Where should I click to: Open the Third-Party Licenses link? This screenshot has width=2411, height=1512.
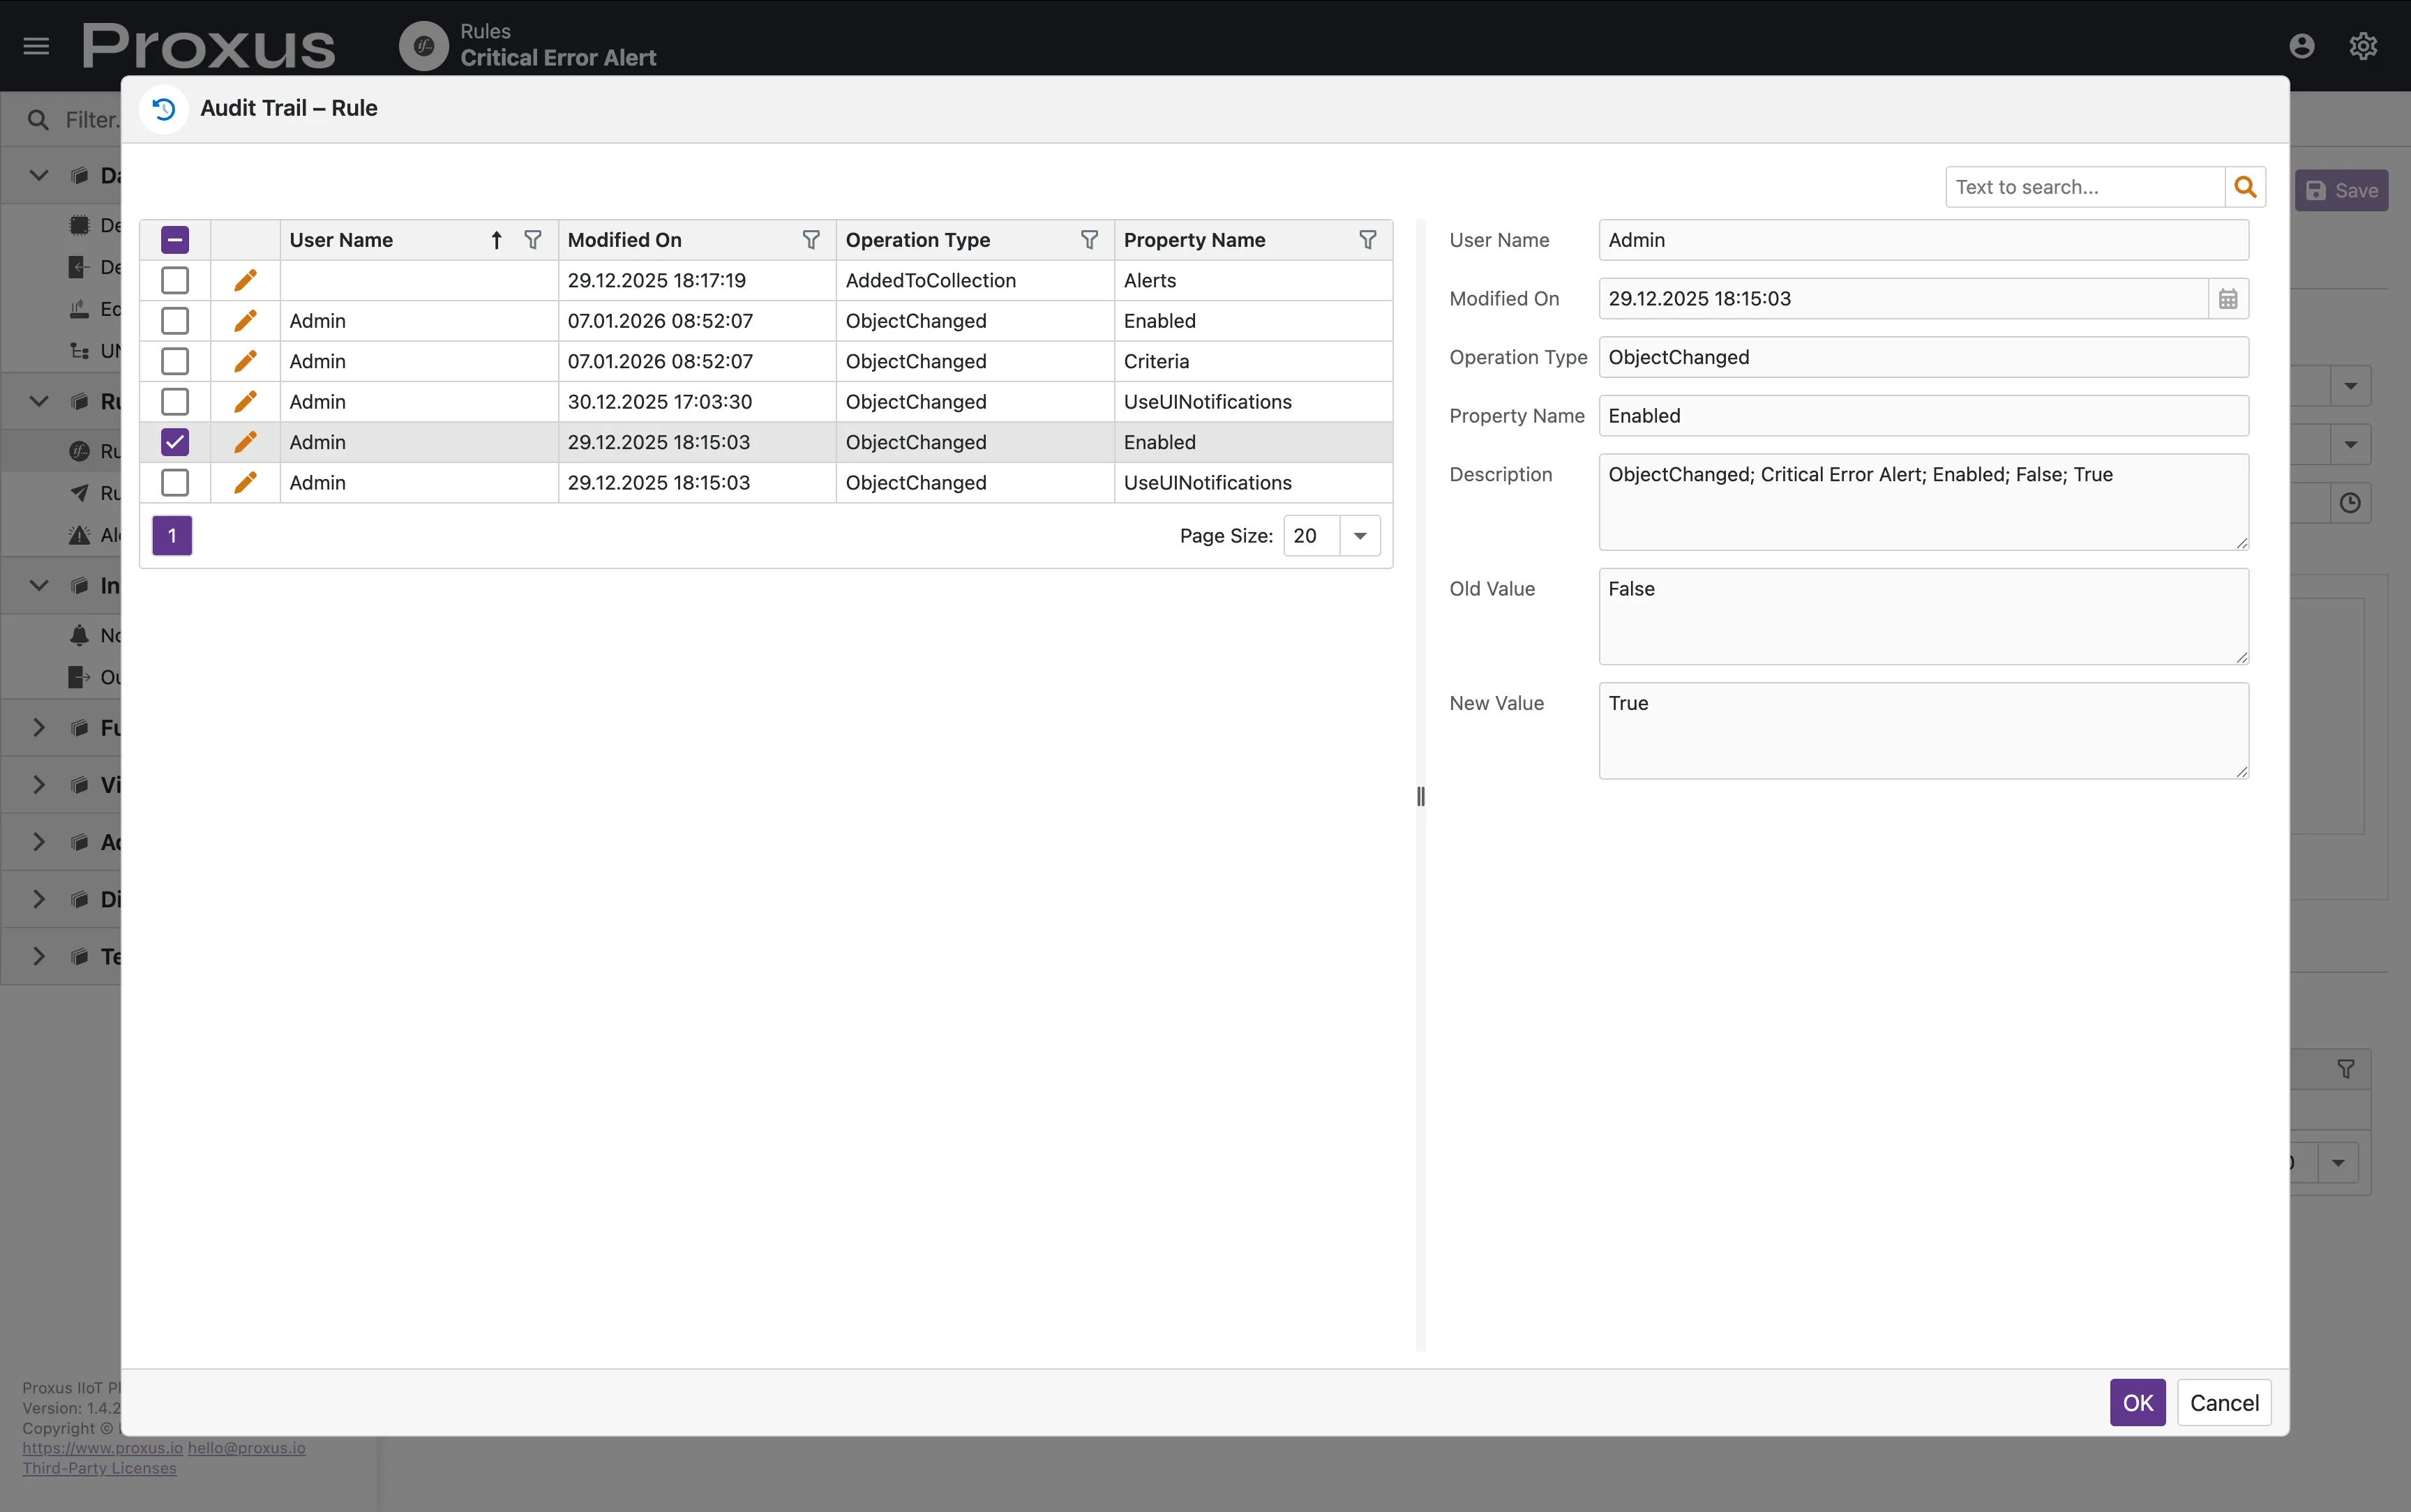[x=100, y=1467]
